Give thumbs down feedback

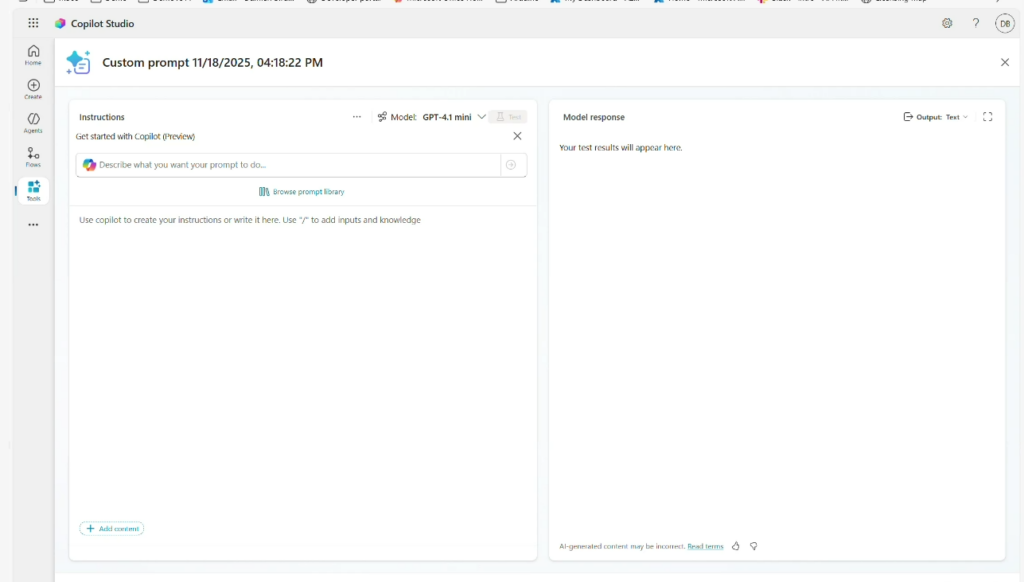[x=754, y=546]
